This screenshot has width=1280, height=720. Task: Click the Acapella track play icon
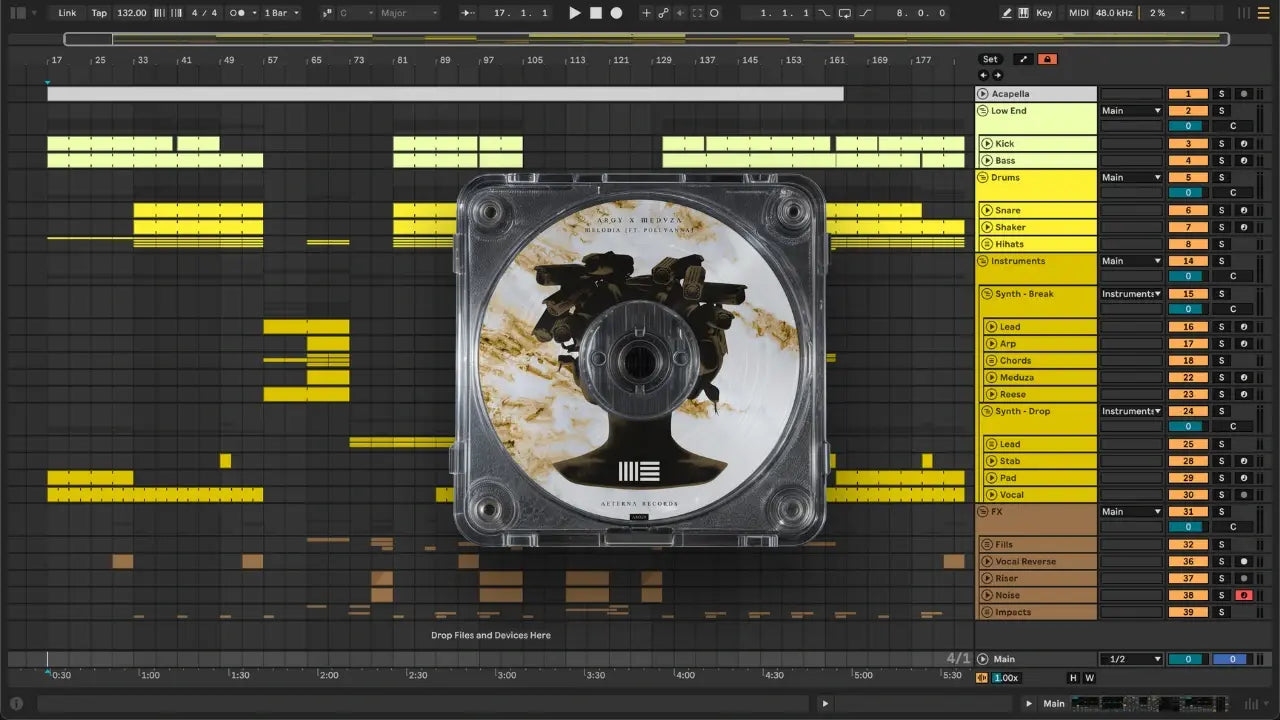tap(982, 94)
